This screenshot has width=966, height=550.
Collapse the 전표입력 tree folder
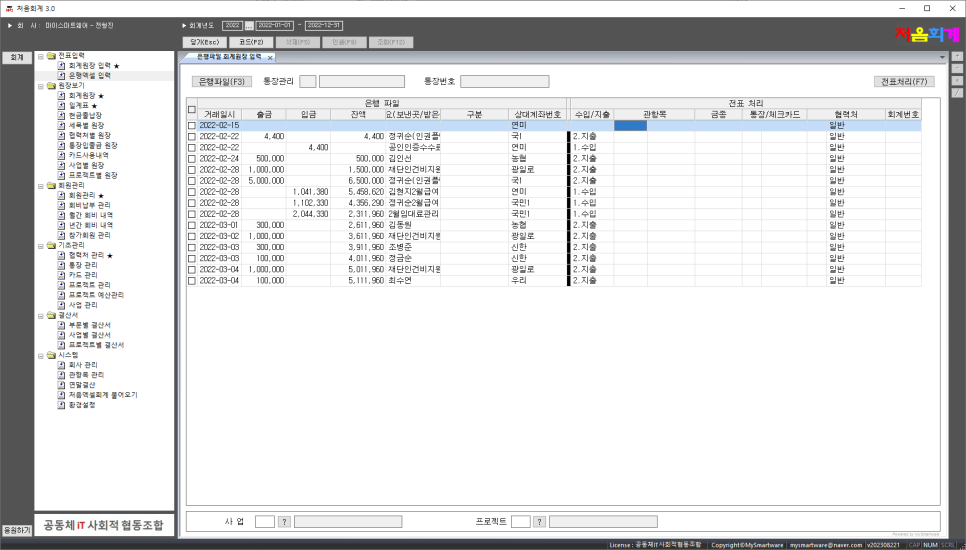pyautogui.click(x=40, y=56)
